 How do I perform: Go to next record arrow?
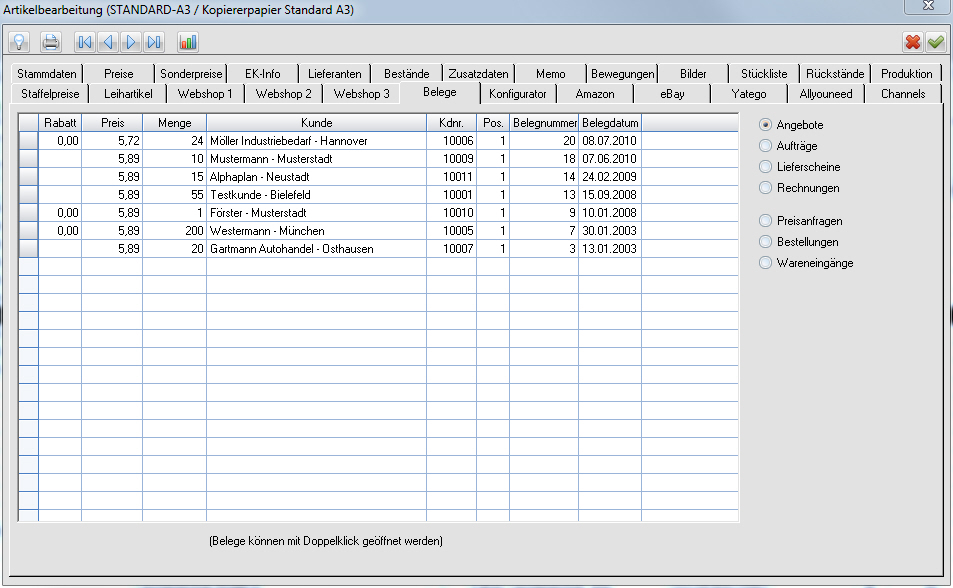(131, 42)
